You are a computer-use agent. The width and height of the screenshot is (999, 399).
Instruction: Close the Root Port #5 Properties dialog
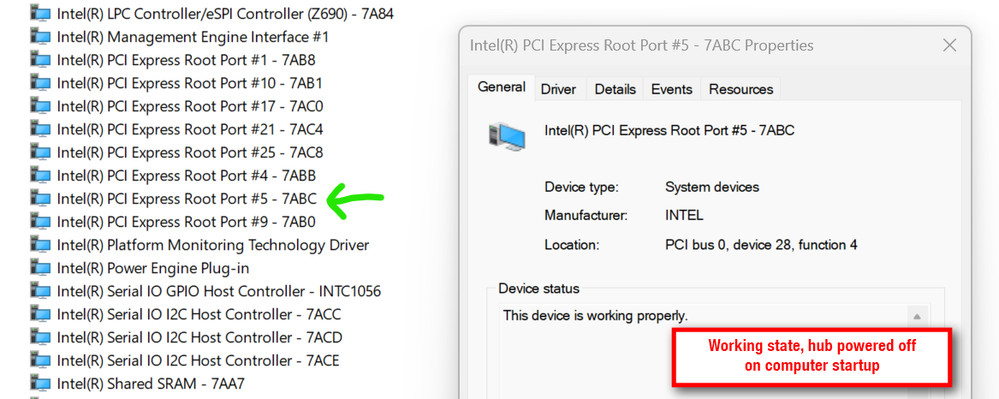tap(950, 46)
